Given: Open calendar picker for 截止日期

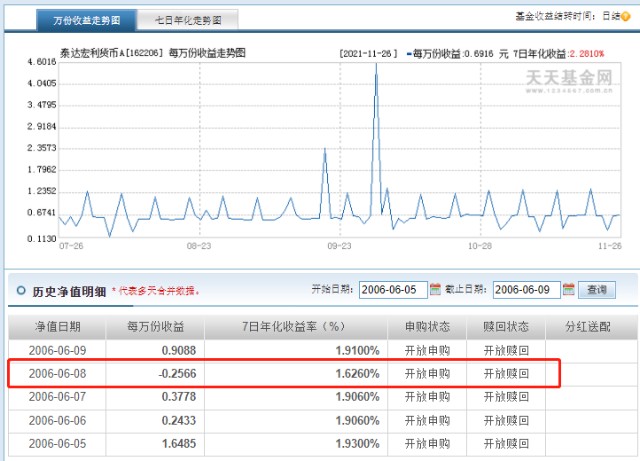Looking at the screenshot, I should click(x=569, y=290).
